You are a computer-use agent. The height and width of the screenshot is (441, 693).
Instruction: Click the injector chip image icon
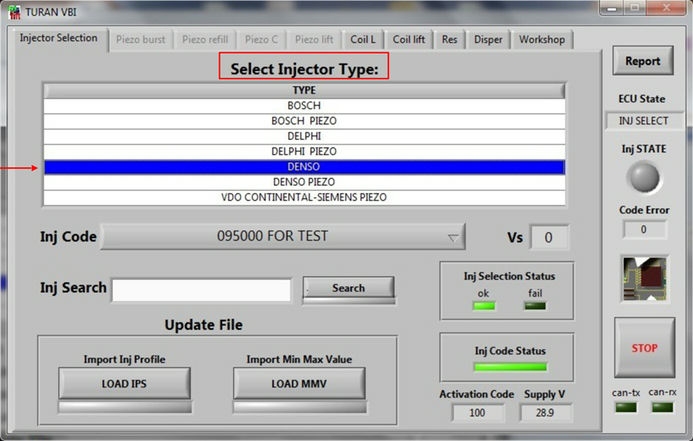click(x=643, y=277)
